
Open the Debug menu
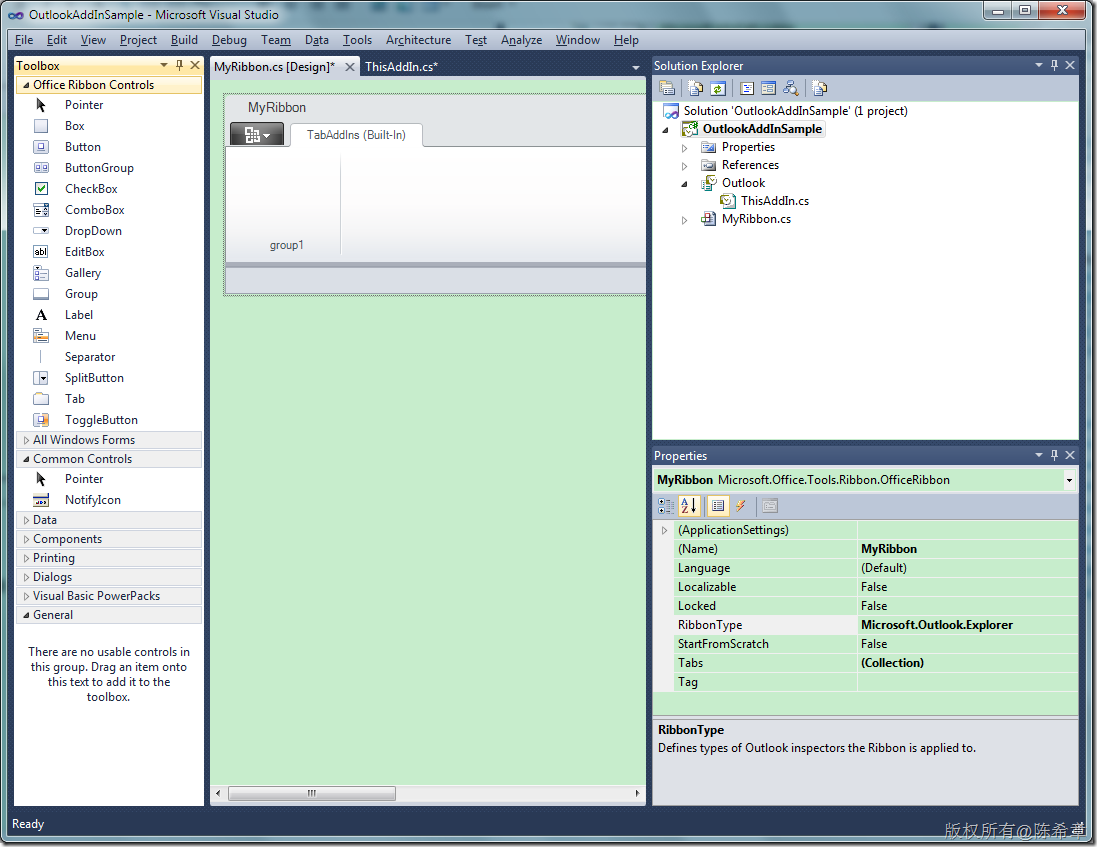[229, 40]
